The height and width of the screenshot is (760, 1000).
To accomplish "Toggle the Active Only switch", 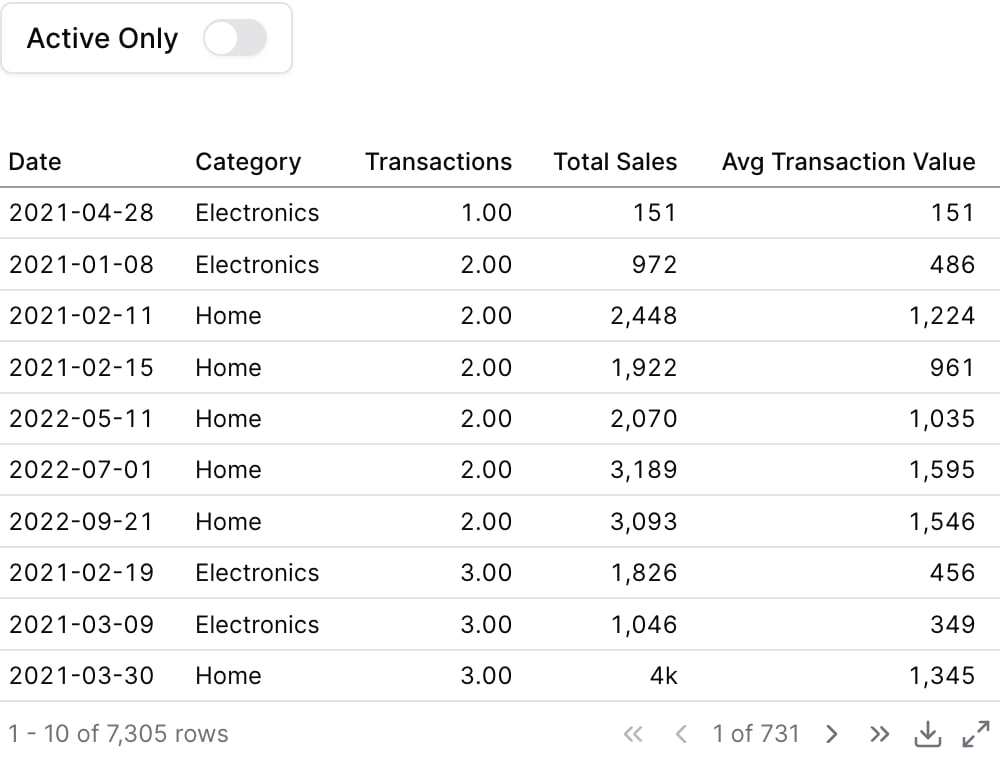I will click(x=235, y=38).
